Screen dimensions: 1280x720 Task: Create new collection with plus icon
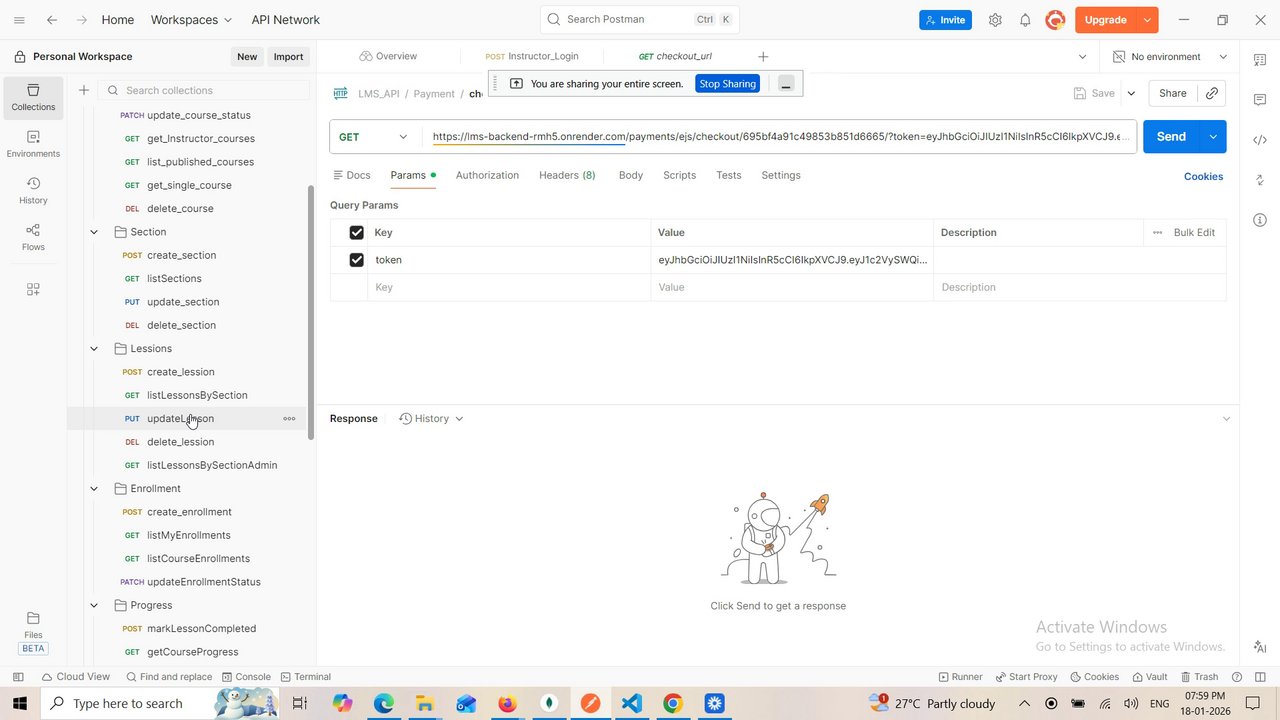point(84,90)
